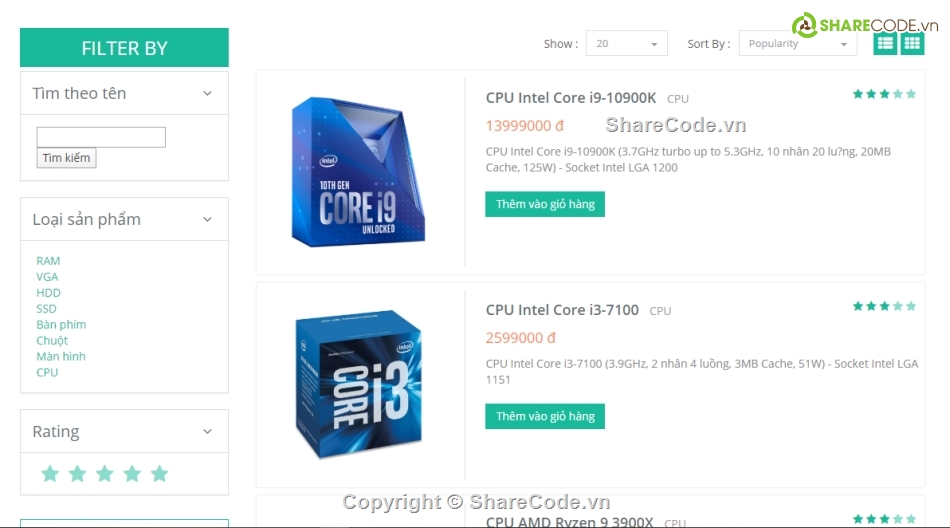This screenshot has width=950, height=528.
Task: Focus the name search text field
Action: point(101,137)
